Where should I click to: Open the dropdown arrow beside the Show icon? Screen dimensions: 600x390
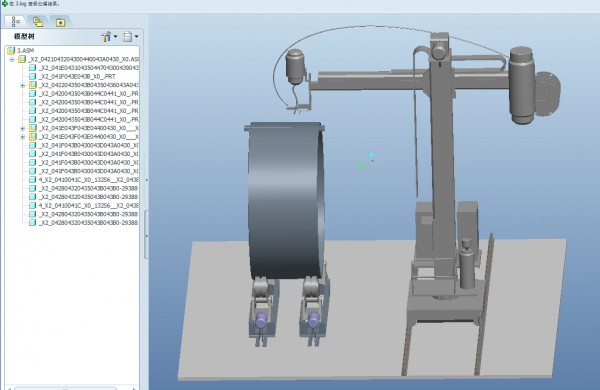(x=136, y=37)
